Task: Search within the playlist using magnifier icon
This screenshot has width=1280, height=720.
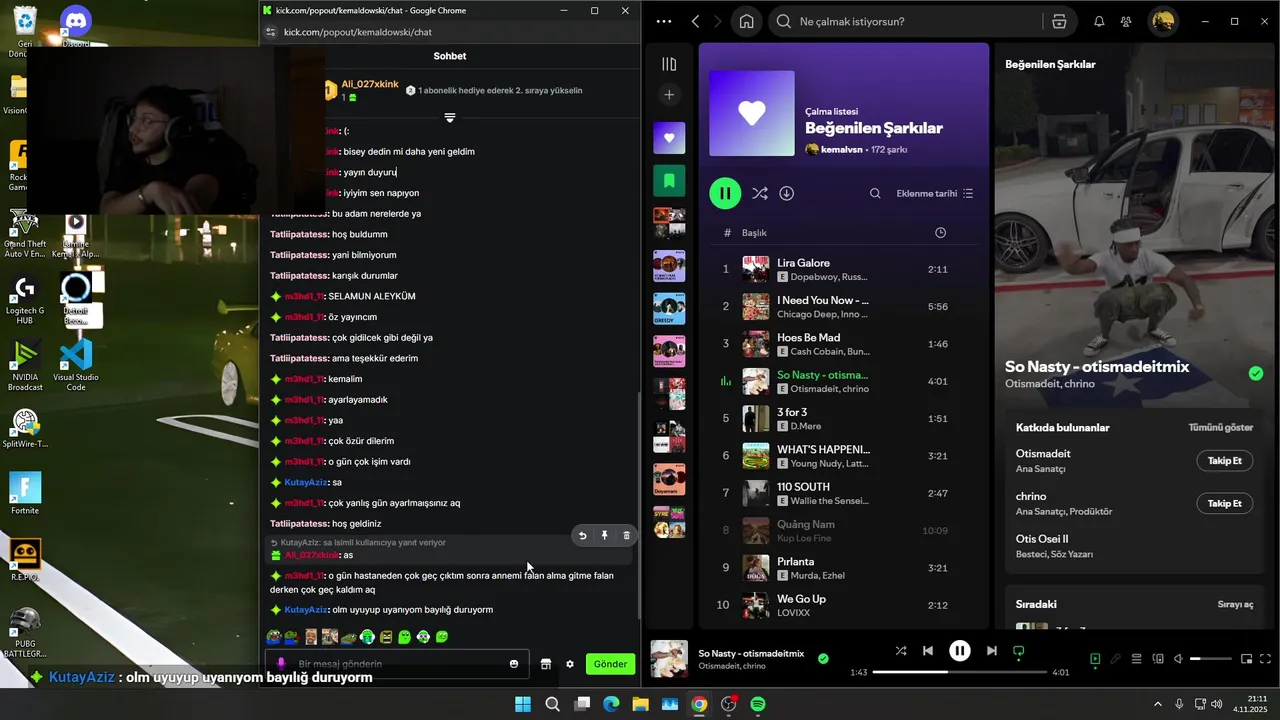Action: [x=875, y=194]
